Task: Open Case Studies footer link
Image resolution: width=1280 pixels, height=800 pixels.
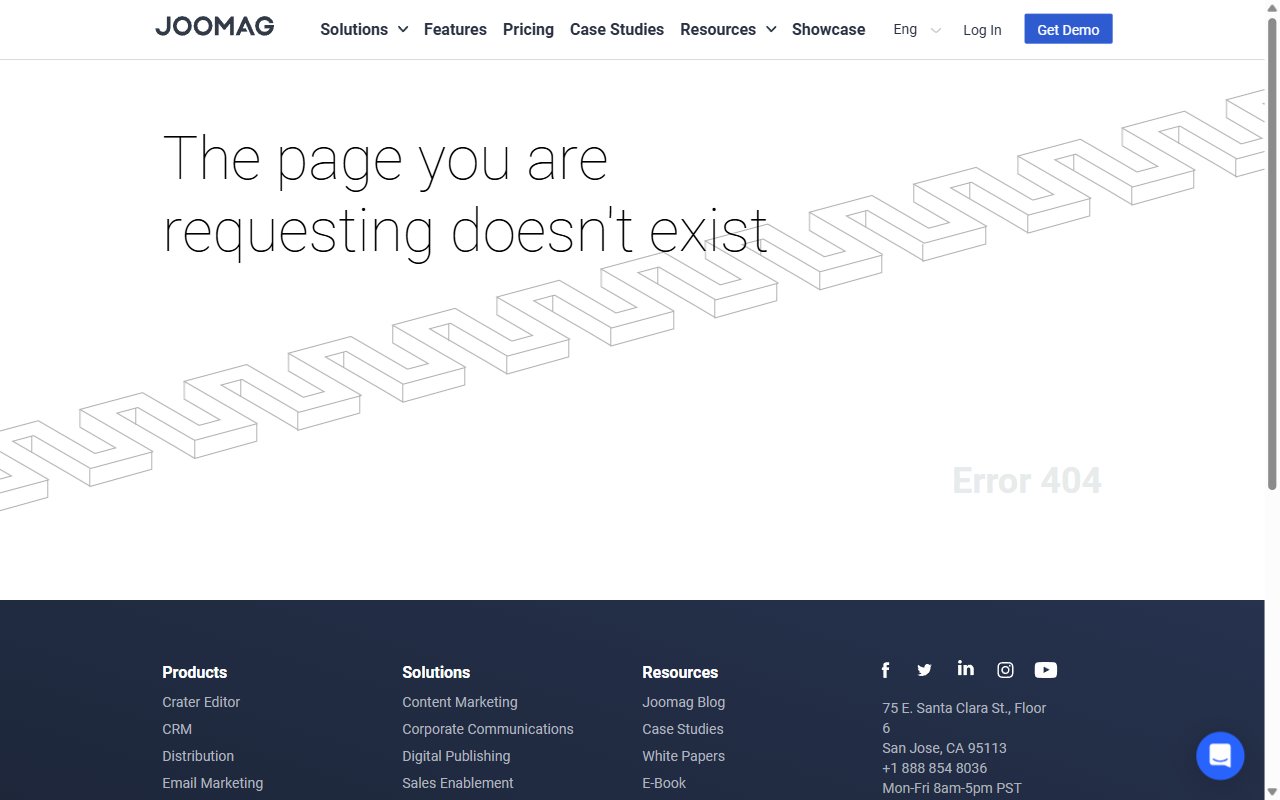Action: (x=682, y=729)
